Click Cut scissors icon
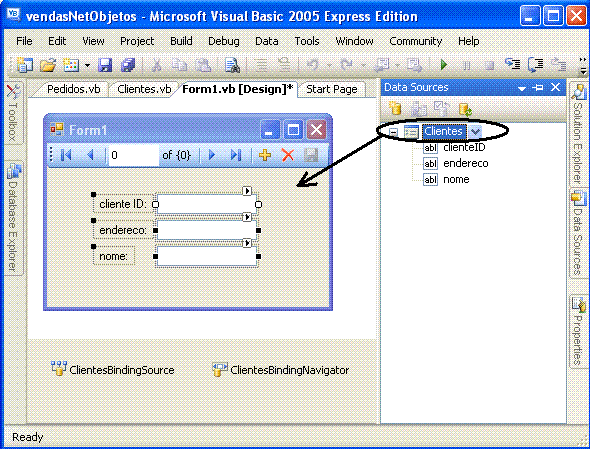Image resolution: width=590 pixels, height=449 pixels. coord(156,65)
